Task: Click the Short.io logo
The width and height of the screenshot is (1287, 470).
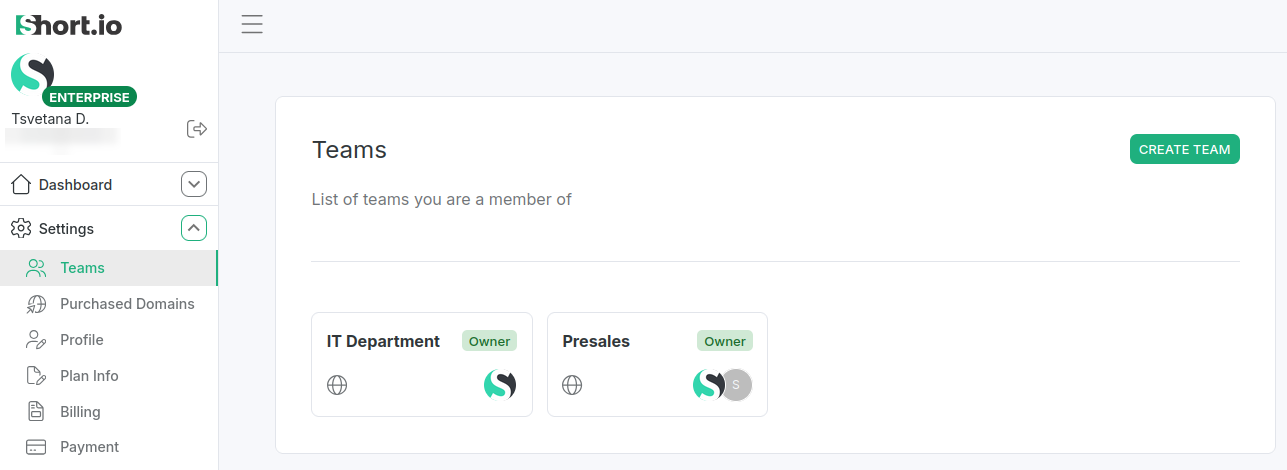Action: (69, 26)
